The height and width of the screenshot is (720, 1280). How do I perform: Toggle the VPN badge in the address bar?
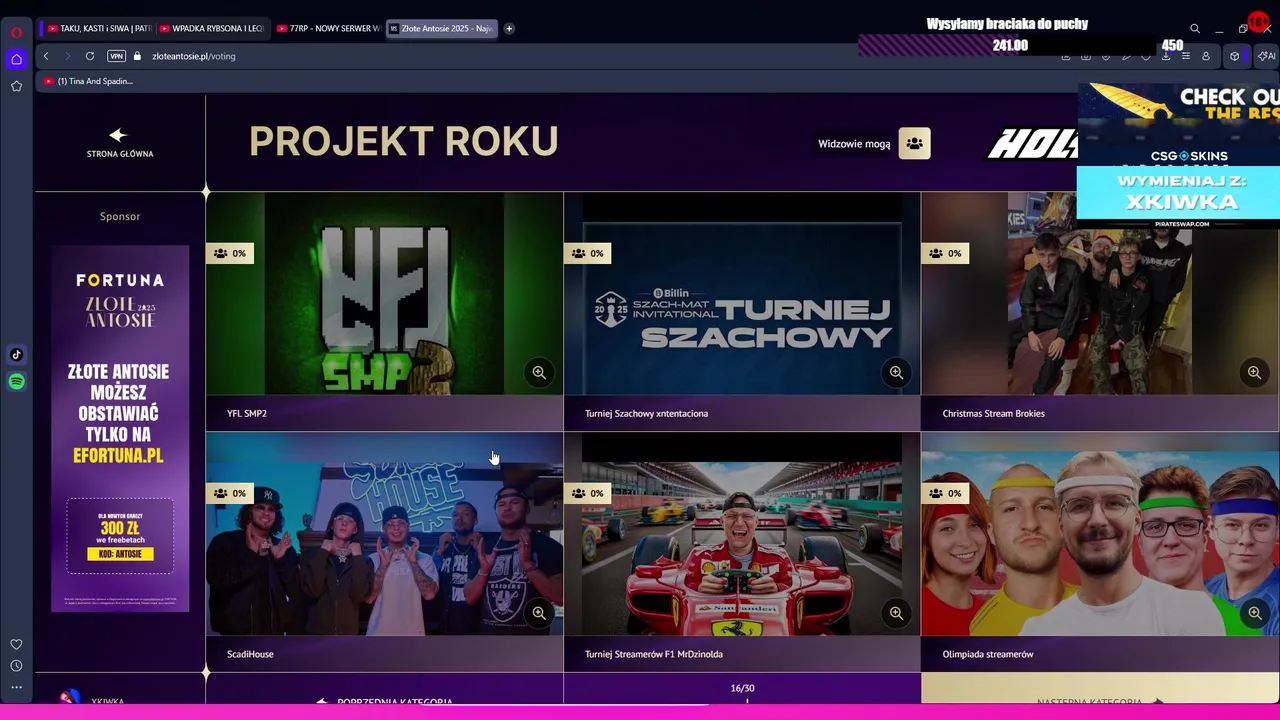point(117,56)
